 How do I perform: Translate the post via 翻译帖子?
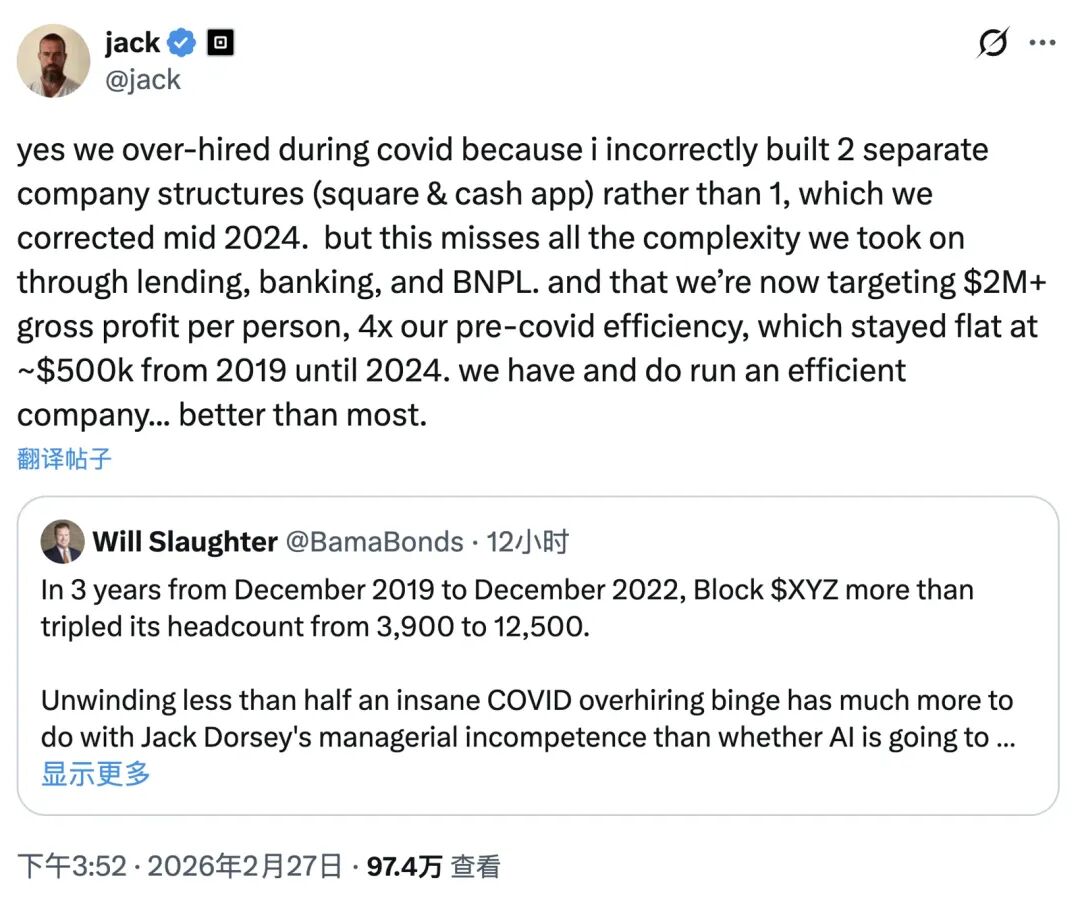[65, 459]
